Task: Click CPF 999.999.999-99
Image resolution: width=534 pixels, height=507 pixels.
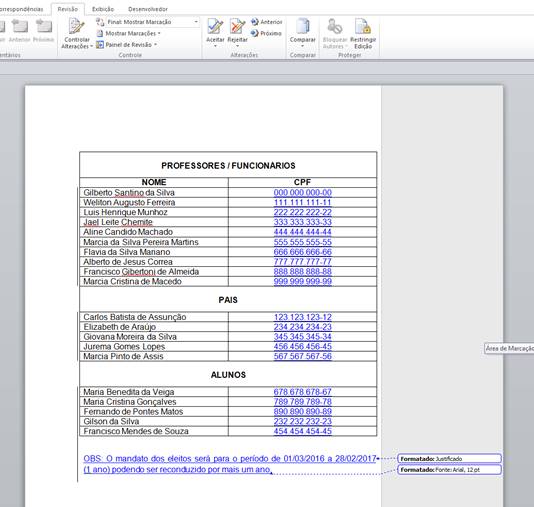Action: coord(302,282)
